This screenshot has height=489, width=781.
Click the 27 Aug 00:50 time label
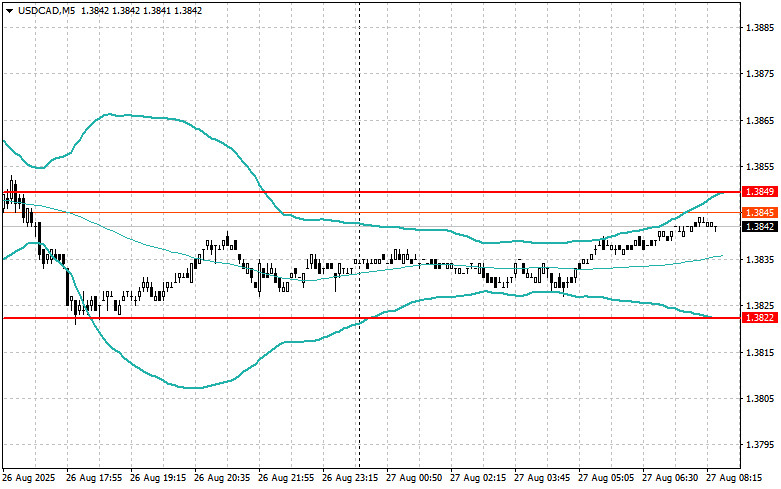(x=414, y=478)
